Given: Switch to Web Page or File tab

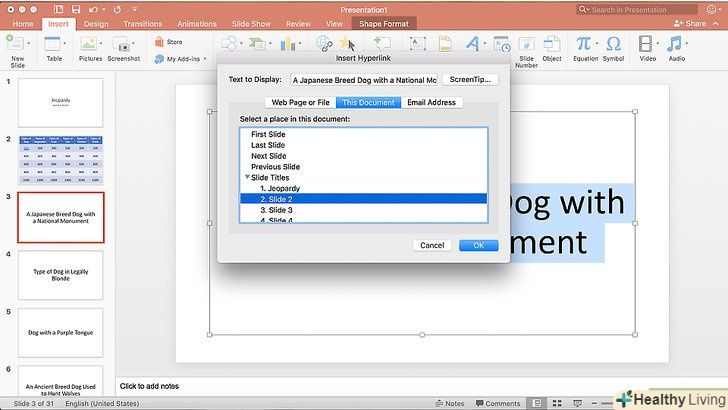Looking at the screenshot, I should click(x=301, y=102).
